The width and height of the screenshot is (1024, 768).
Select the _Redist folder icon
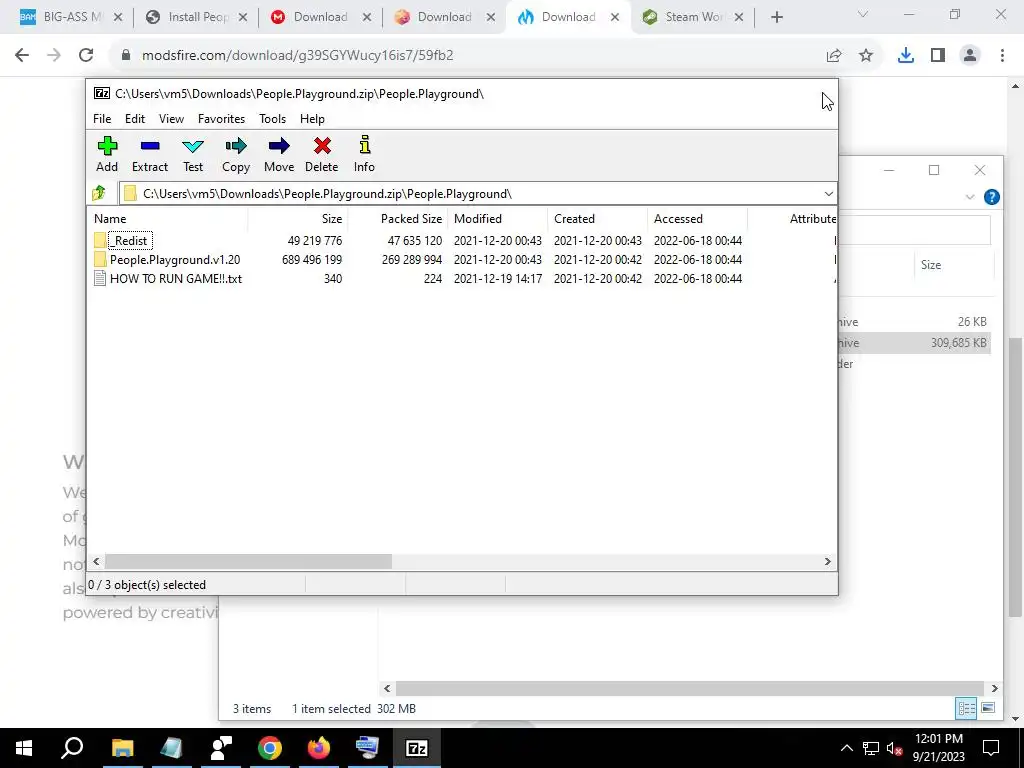99,240
